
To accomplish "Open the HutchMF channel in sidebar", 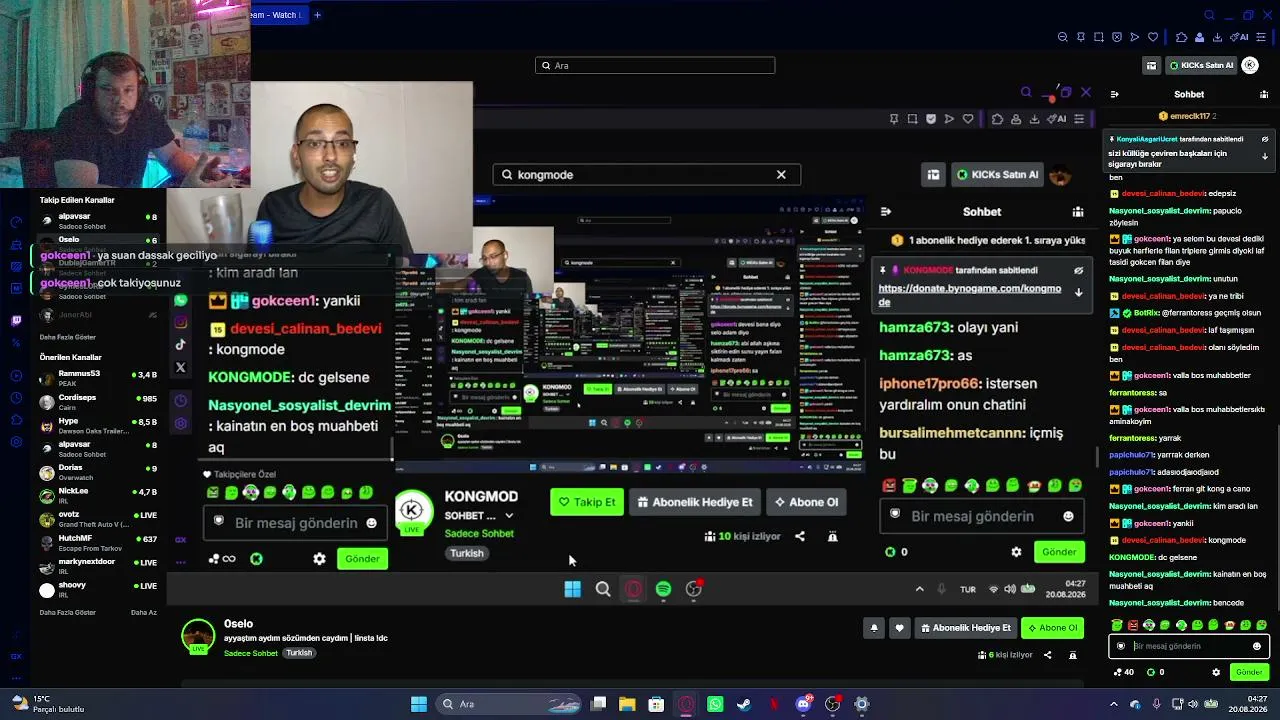I will 99,542.
